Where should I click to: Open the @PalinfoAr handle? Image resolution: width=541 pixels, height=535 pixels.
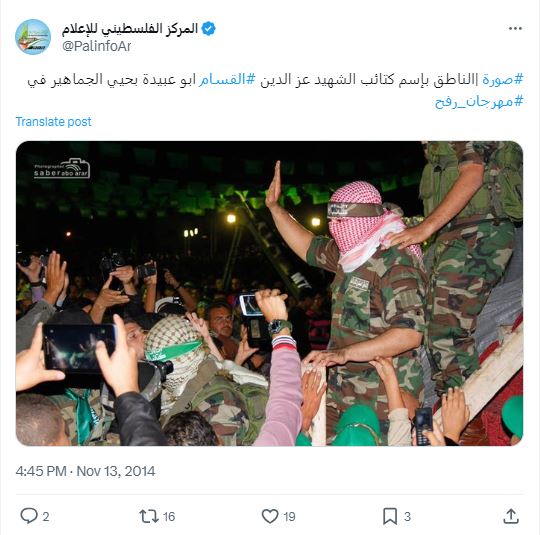[x=97, y=46]
